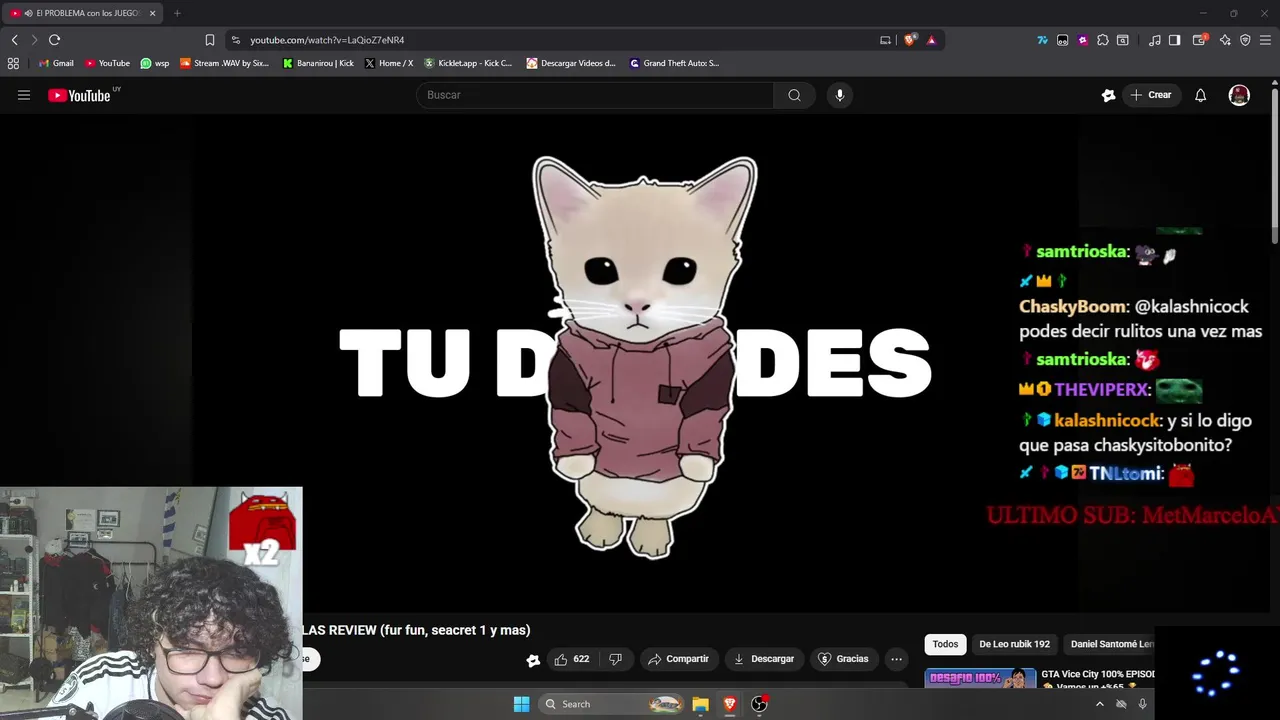Click the sparkle icon left of likes
Viewport: 1280px width, 720px height.
point(533,659)
